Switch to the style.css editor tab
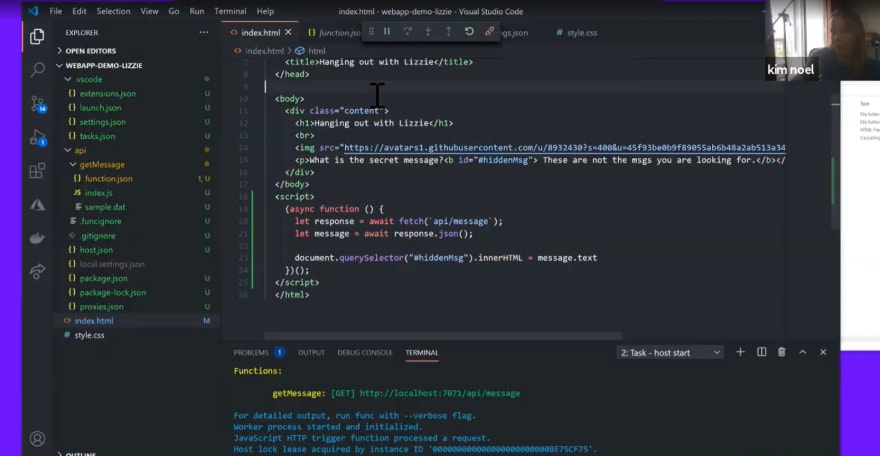 [577, 33]
